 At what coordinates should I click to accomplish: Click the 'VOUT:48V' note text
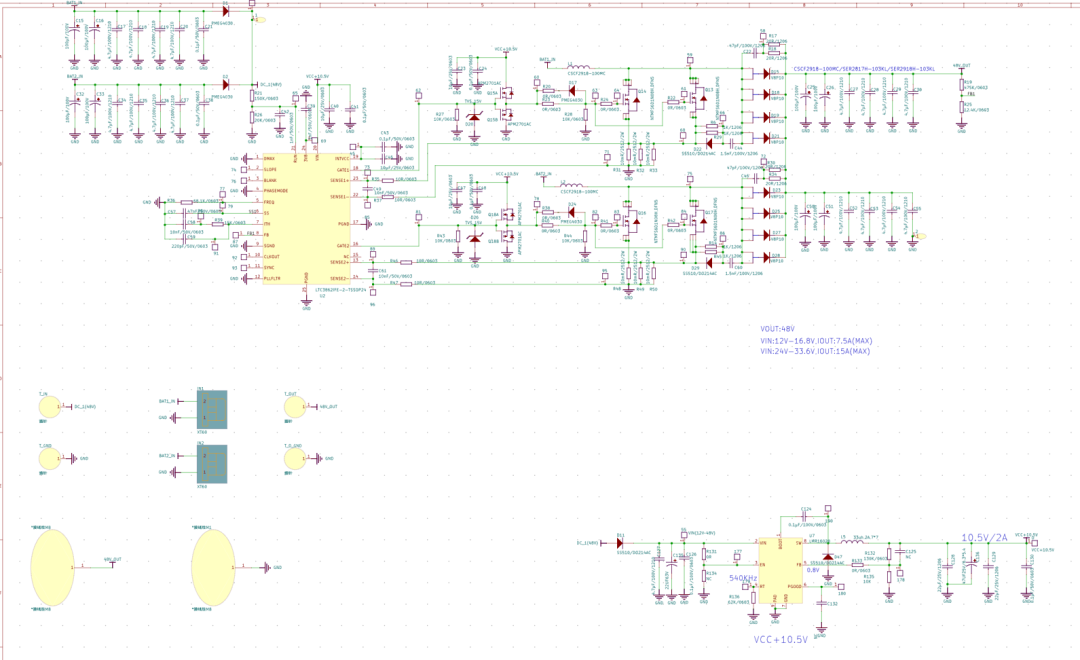[x=777, y=329]
